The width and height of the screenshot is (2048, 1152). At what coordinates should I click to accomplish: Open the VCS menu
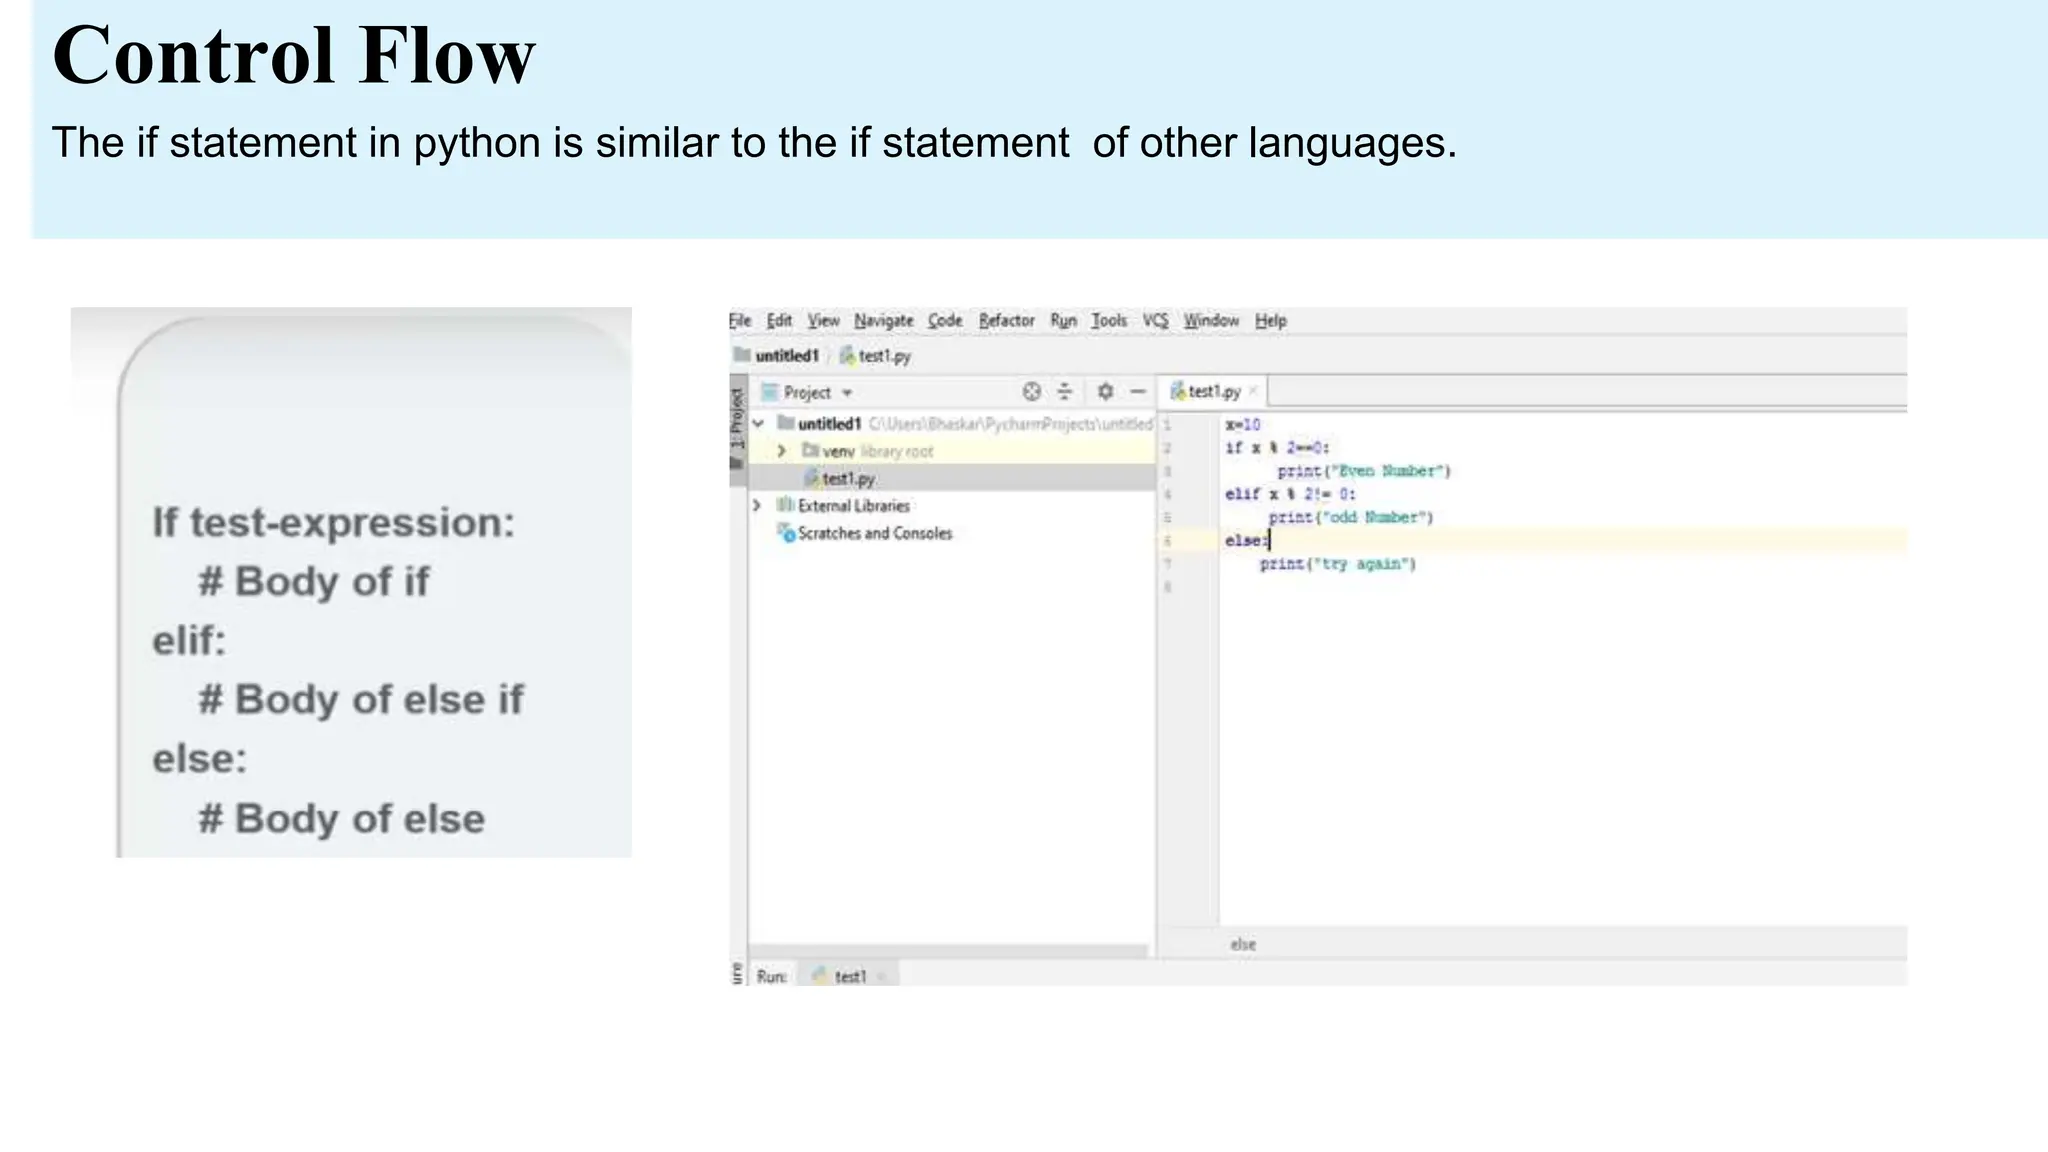(1155, 321)
